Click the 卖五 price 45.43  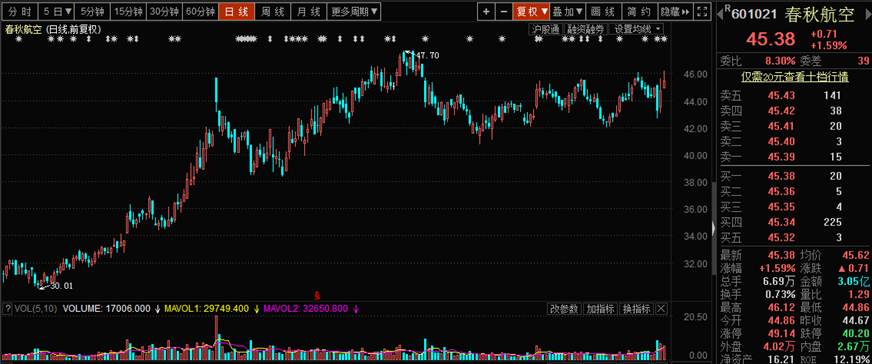781,96
